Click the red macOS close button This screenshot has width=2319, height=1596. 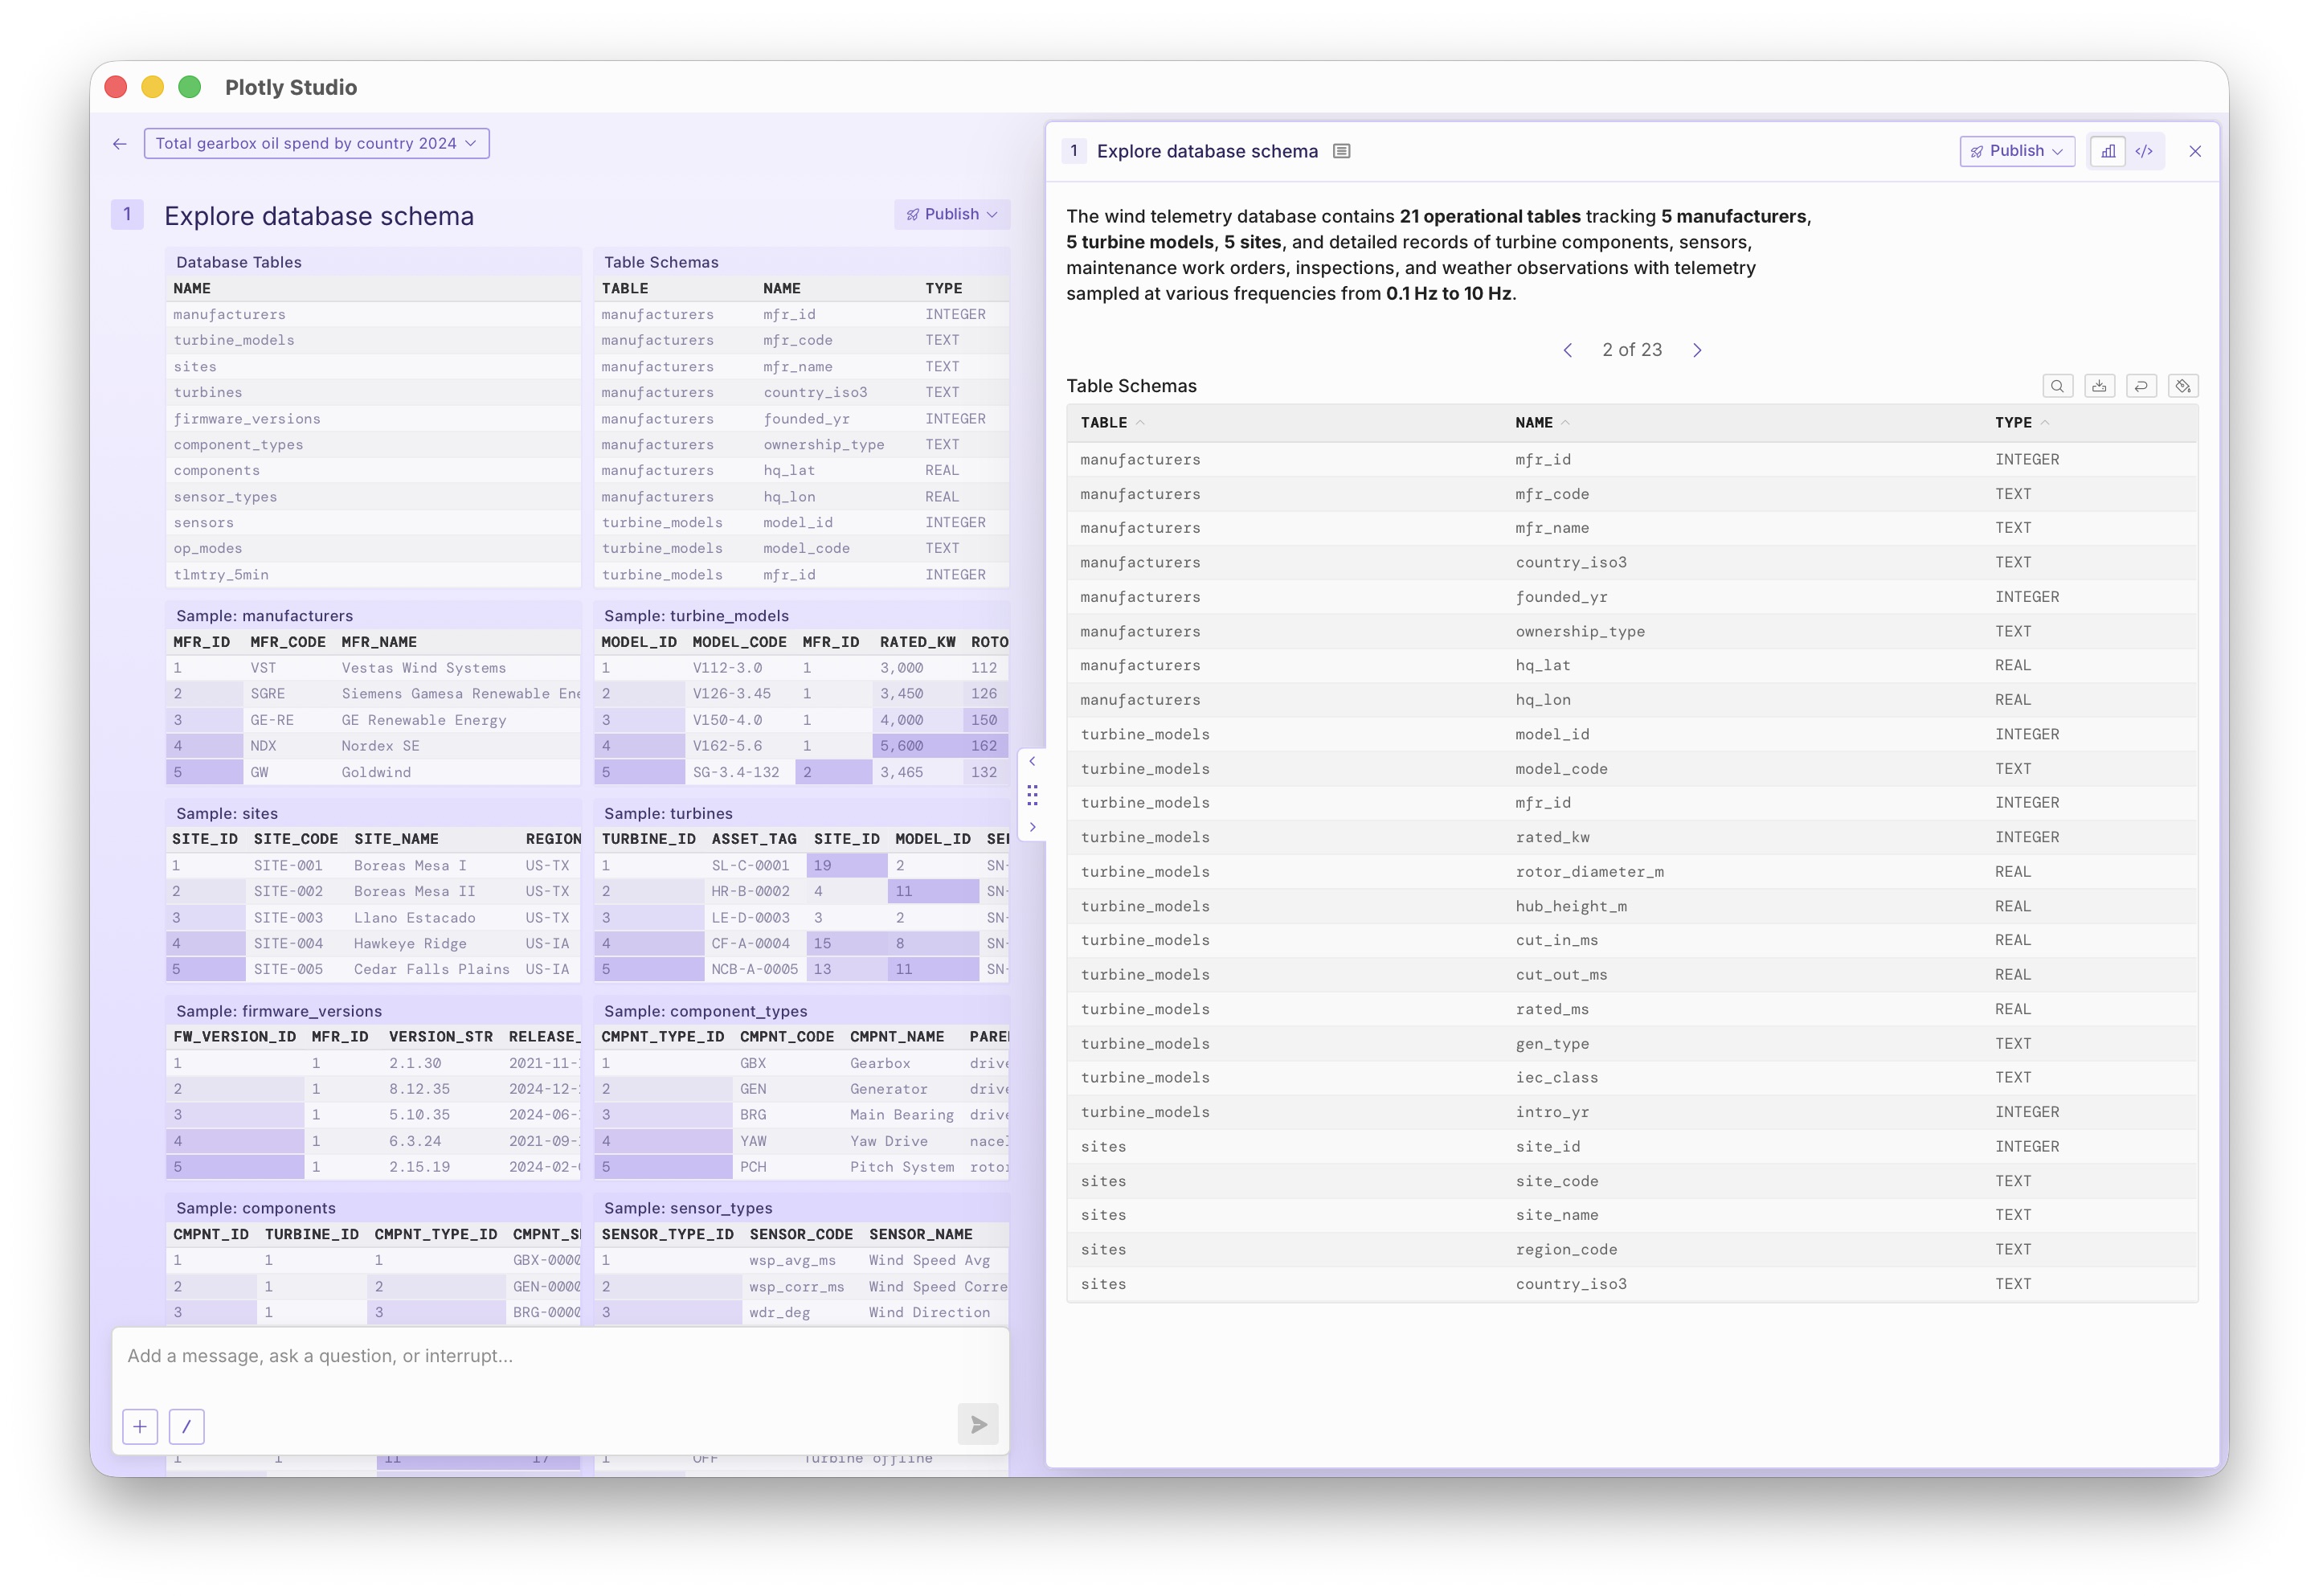click(116, 87)
